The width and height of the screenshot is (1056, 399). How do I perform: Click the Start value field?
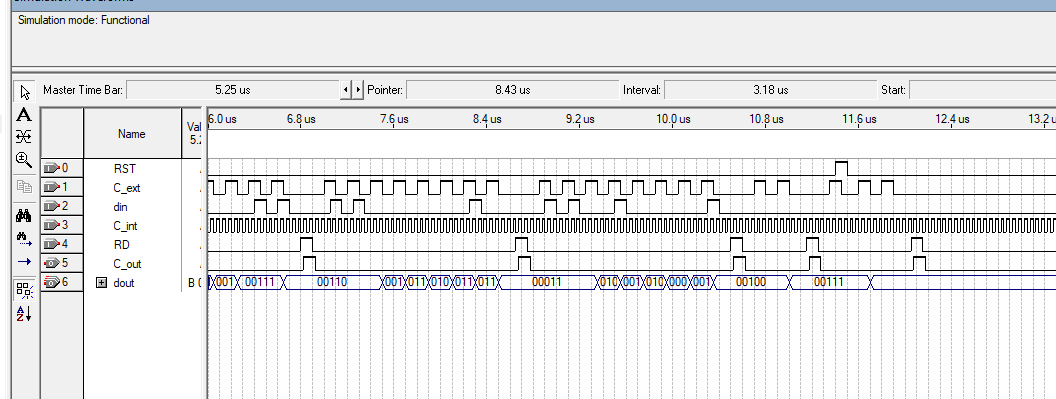982,90
